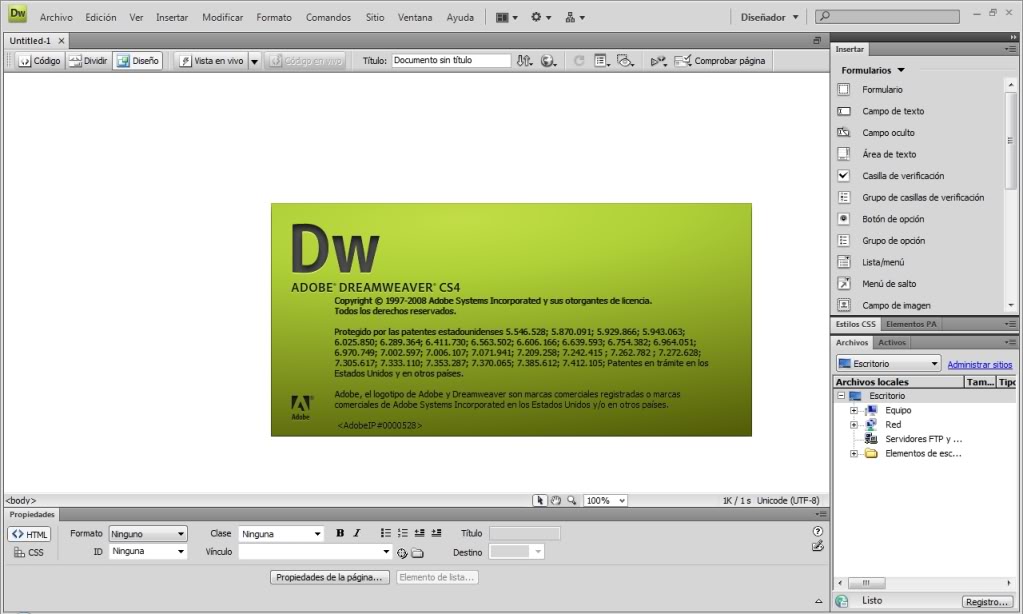Viewport: 1023px width, 614px height.
Task: Open the Insertar menu
Action: (x=172, y=18)
